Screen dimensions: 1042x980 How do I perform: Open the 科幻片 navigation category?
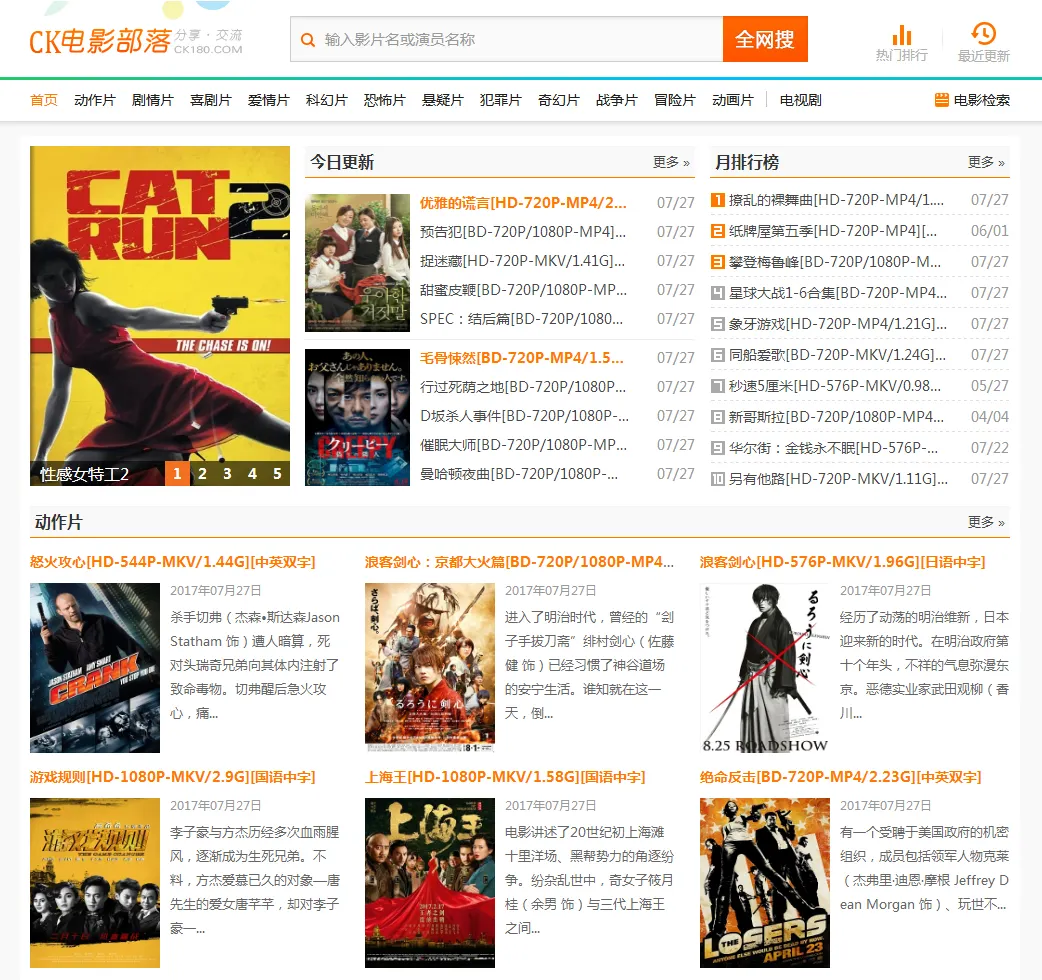tap(327, 100)
